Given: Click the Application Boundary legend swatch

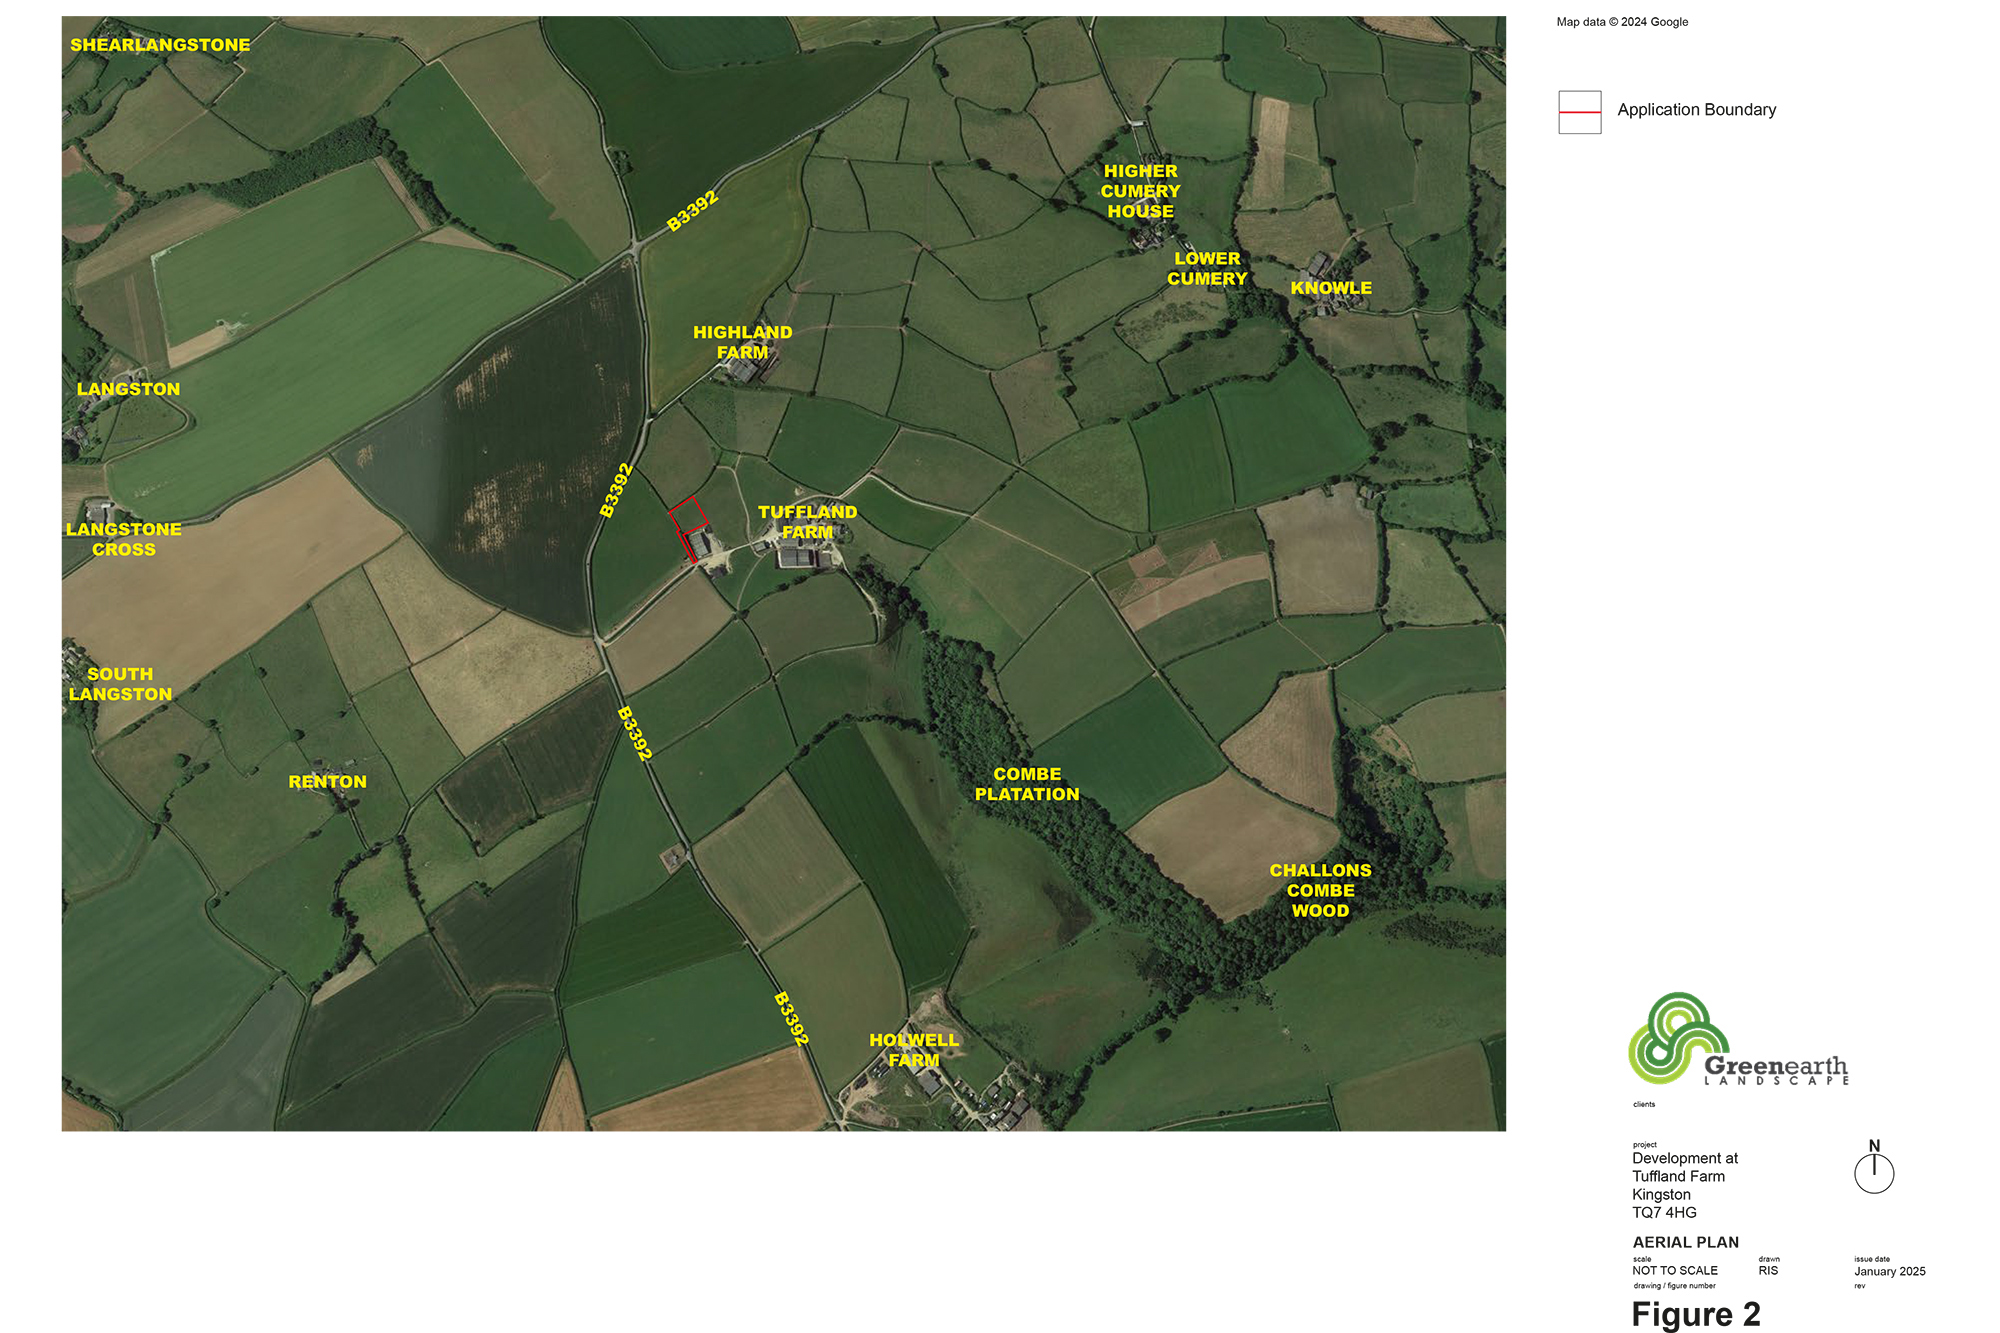Looking at the screenshot, I should (x=1579, y=112).
